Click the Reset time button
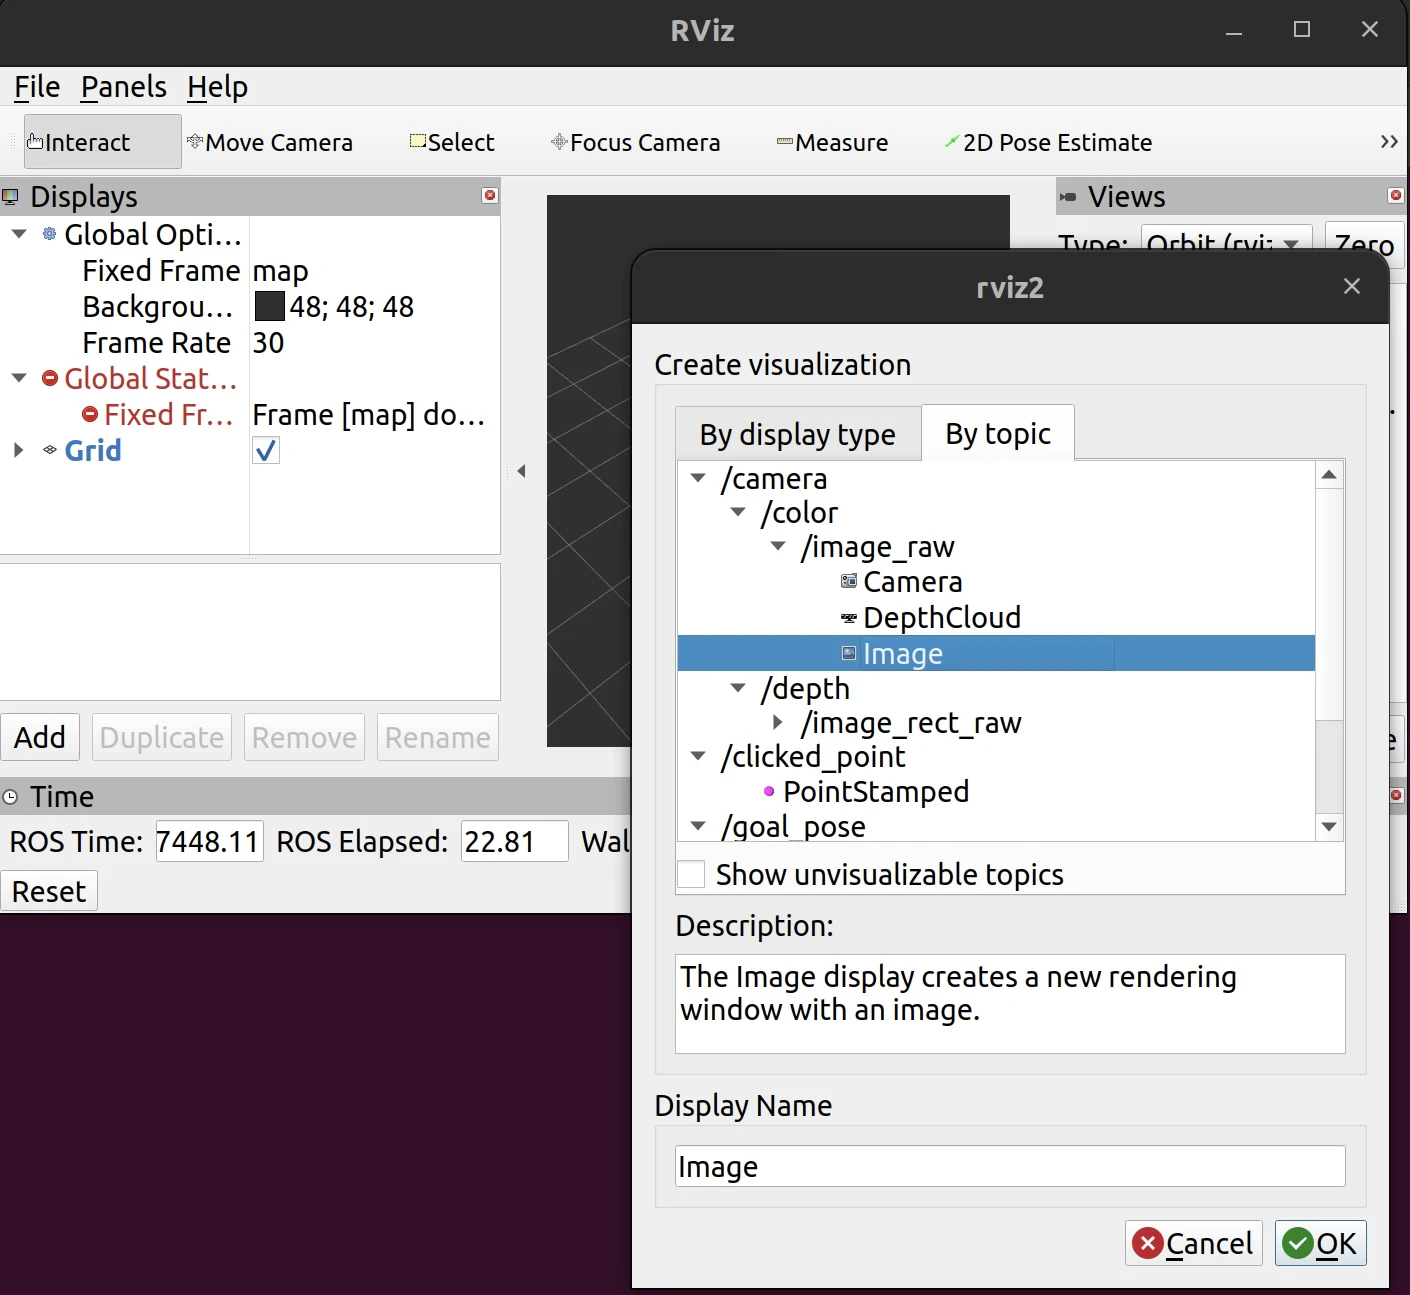 (x=49, y=891)
